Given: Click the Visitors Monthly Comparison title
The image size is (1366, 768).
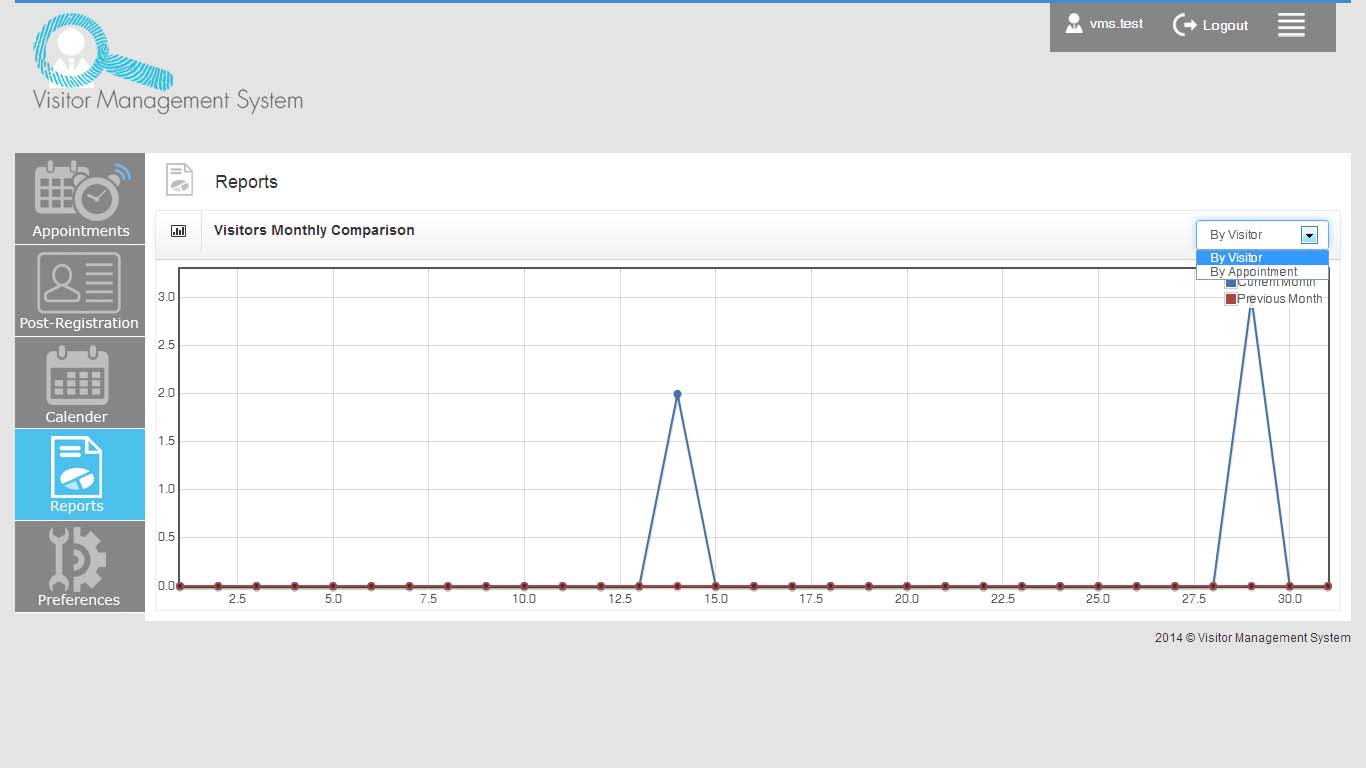Looking at the screenshot, I should (314, 230).
